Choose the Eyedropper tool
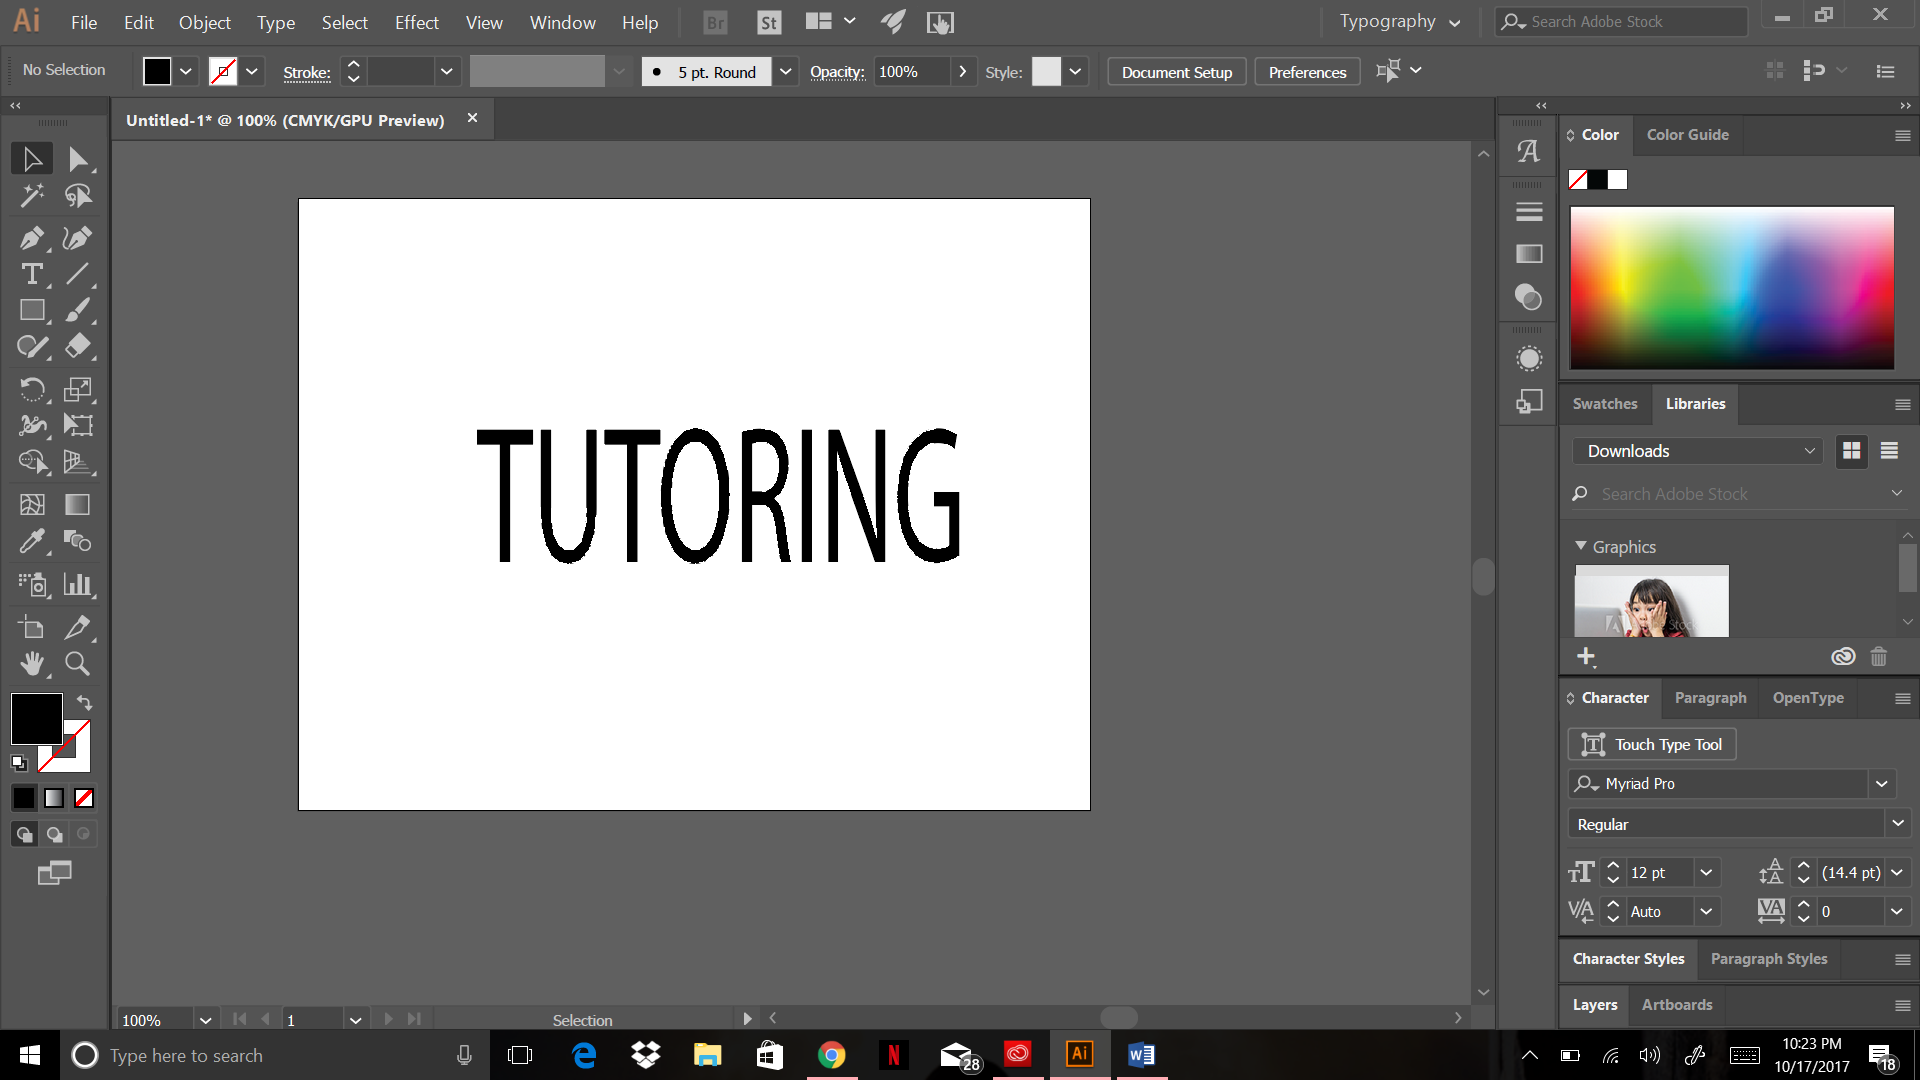 tap(31, 541)
